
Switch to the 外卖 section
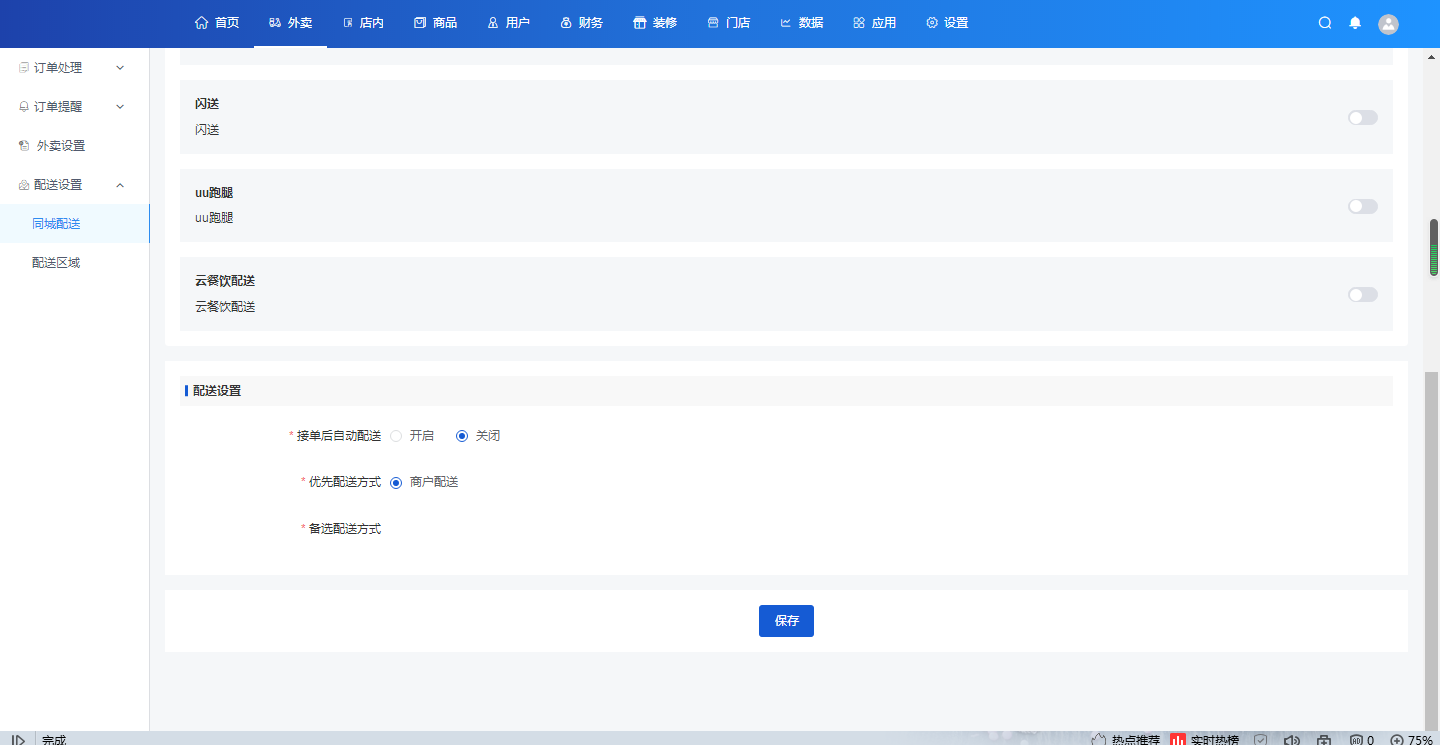290,23
